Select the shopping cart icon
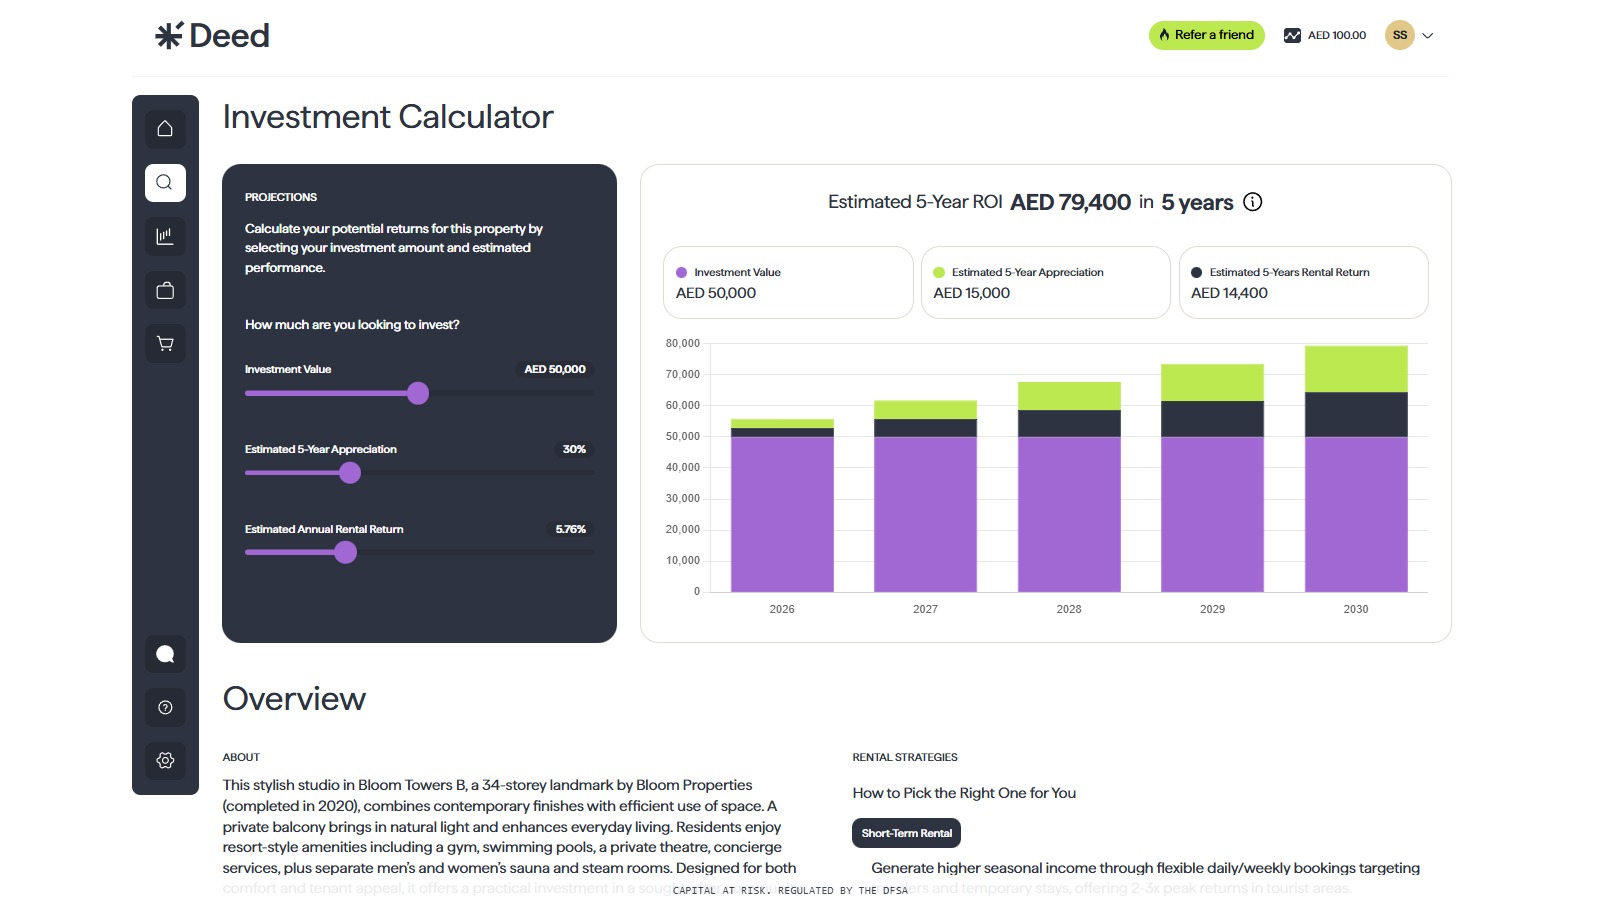 coord(165,343)
